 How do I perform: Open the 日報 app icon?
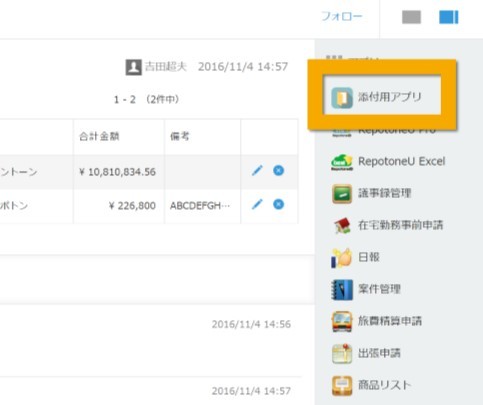tap(342, 258)
